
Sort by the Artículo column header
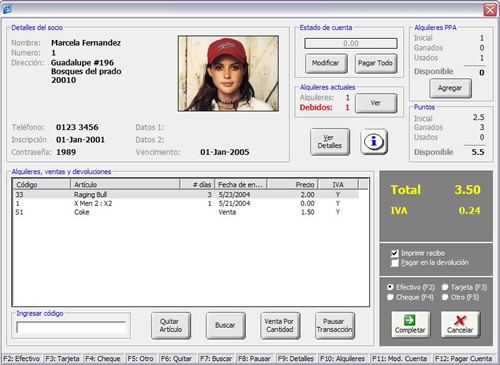(x=125, y=184)
